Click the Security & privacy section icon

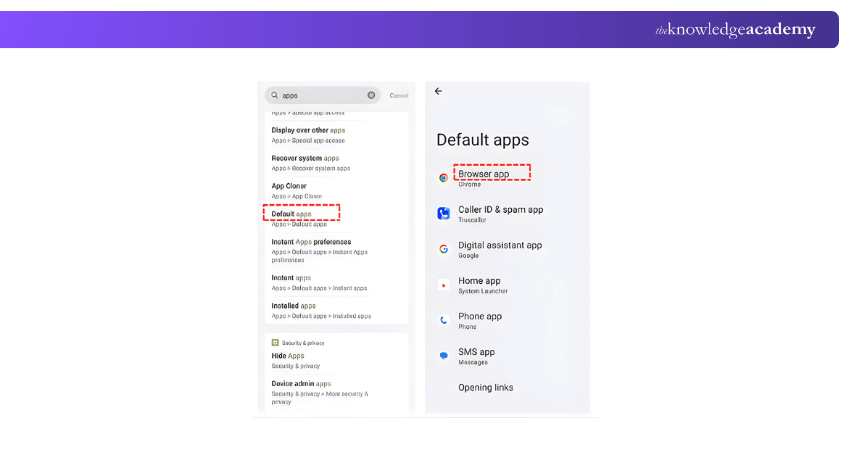pos(275,343)
